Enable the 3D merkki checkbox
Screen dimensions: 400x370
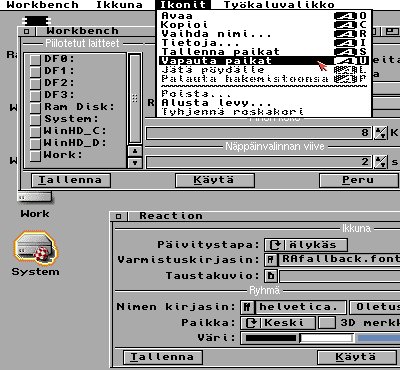[327, 323]
